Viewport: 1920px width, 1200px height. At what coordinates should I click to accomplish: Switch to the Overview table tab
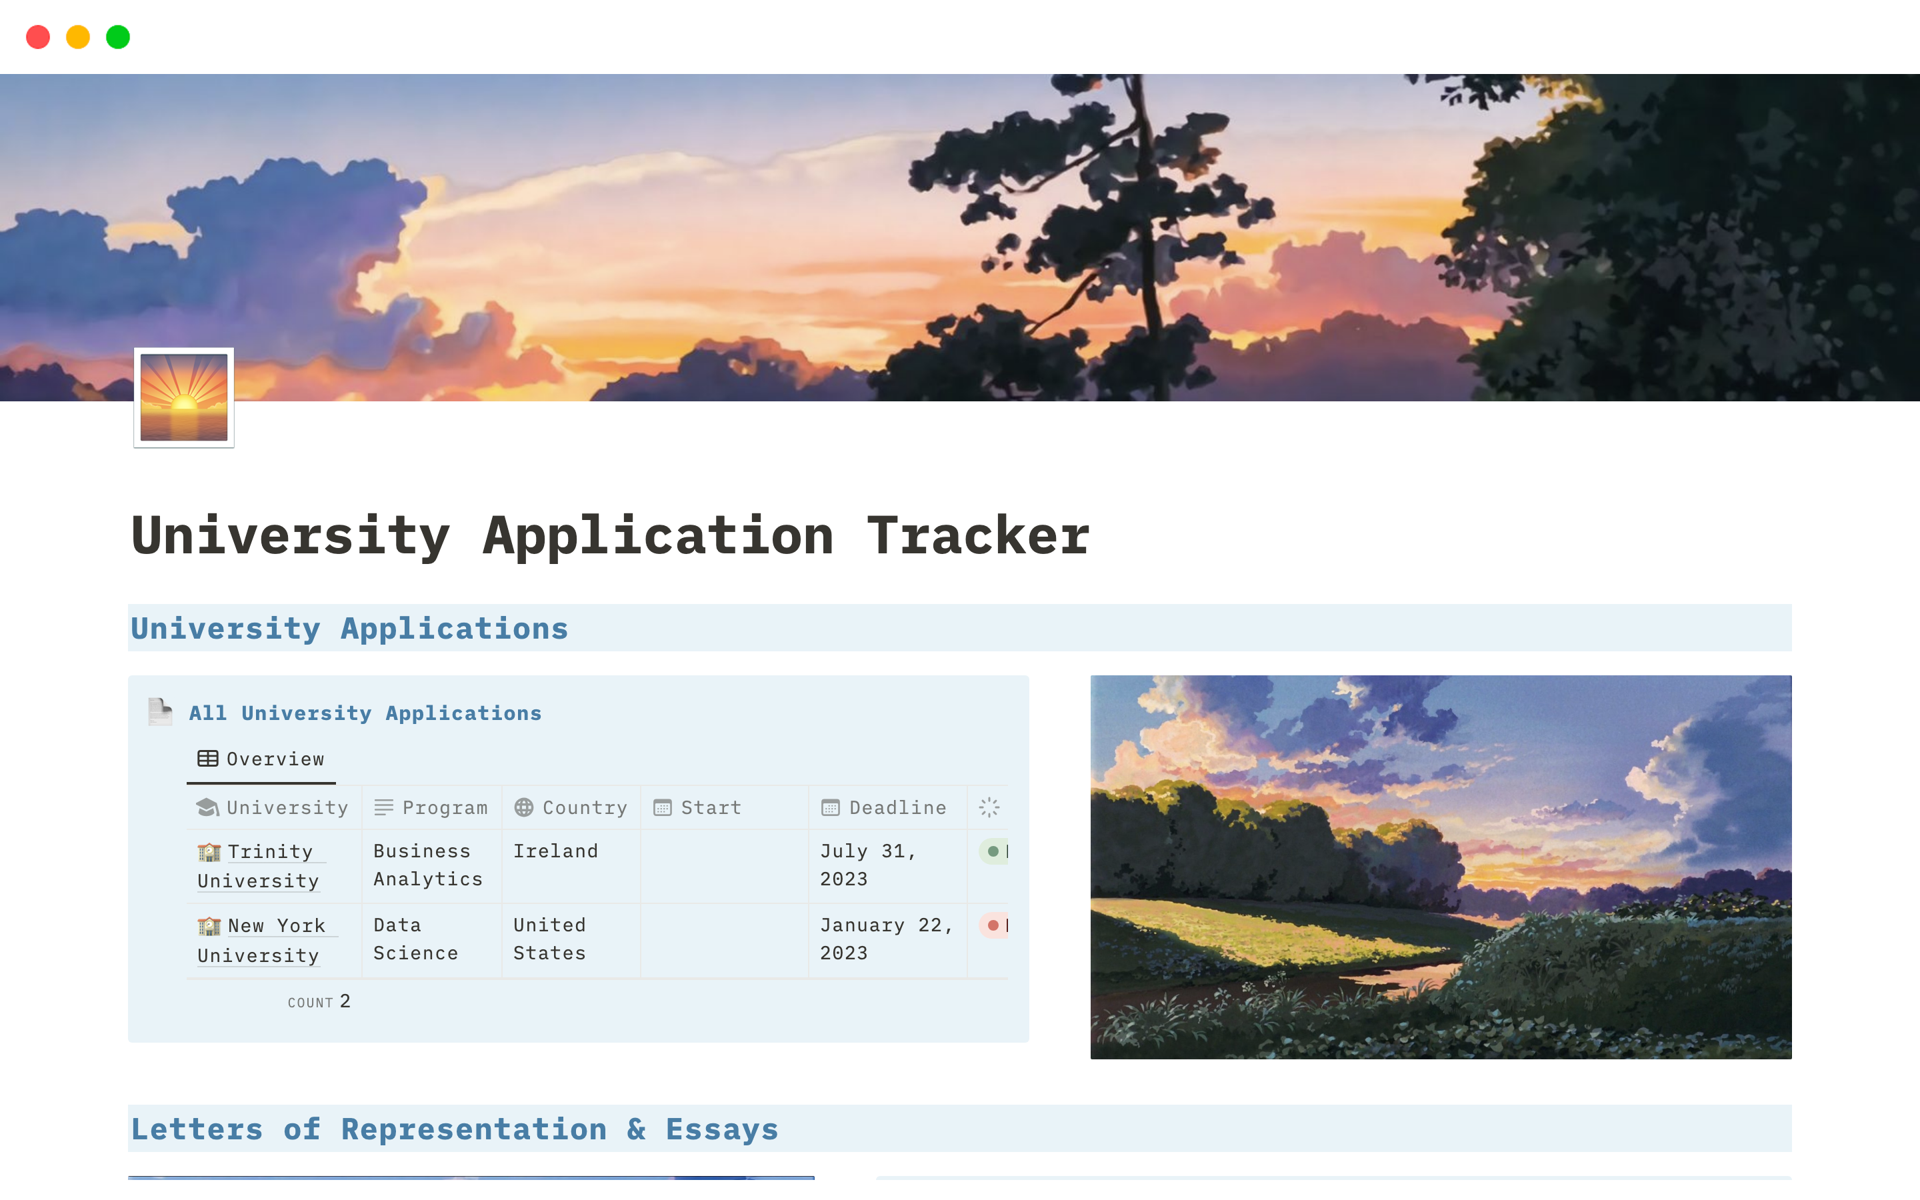point(262,759)
